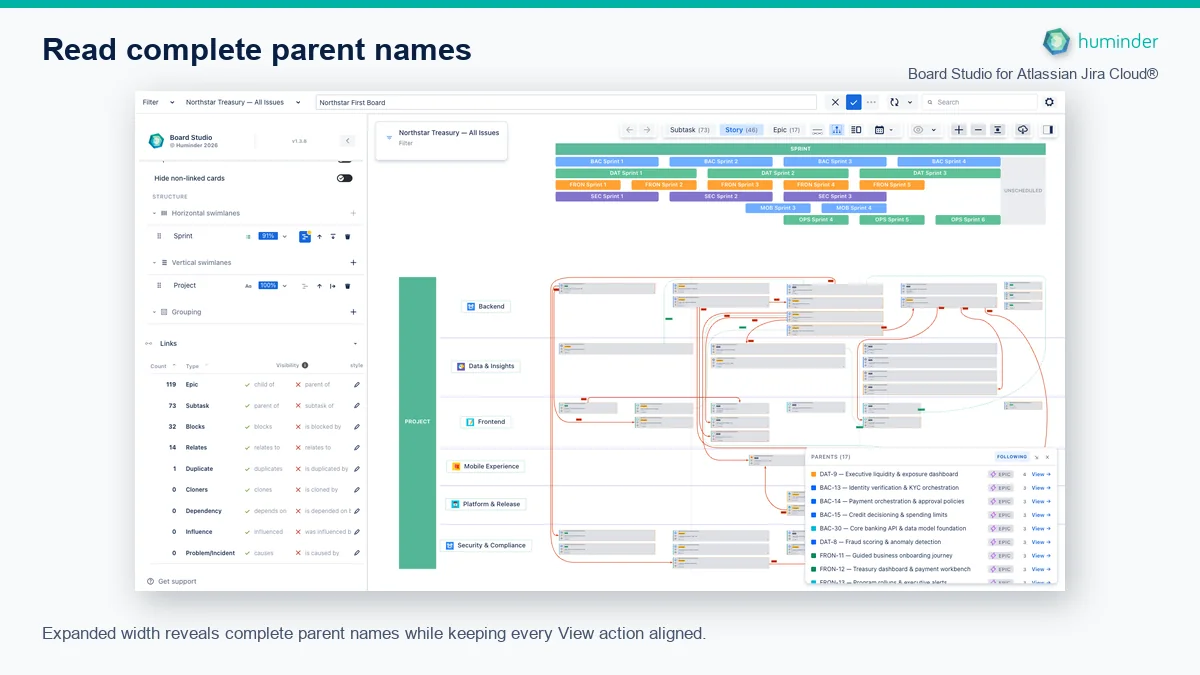Image resolution: width=1200 pixels, height=675 pixels.
Task: Expand the Grouping section
Action: [x=154, y=312]
